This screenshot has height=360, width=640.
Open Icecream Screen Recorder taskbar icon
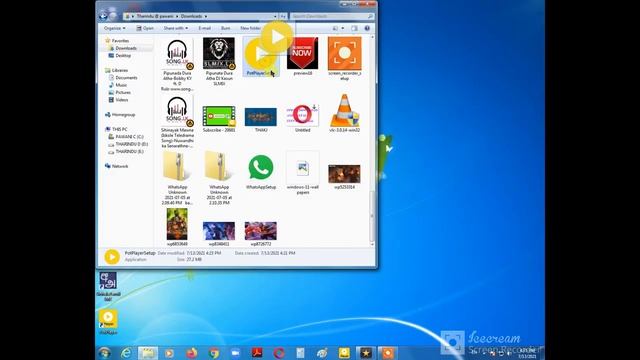[387, 353]
